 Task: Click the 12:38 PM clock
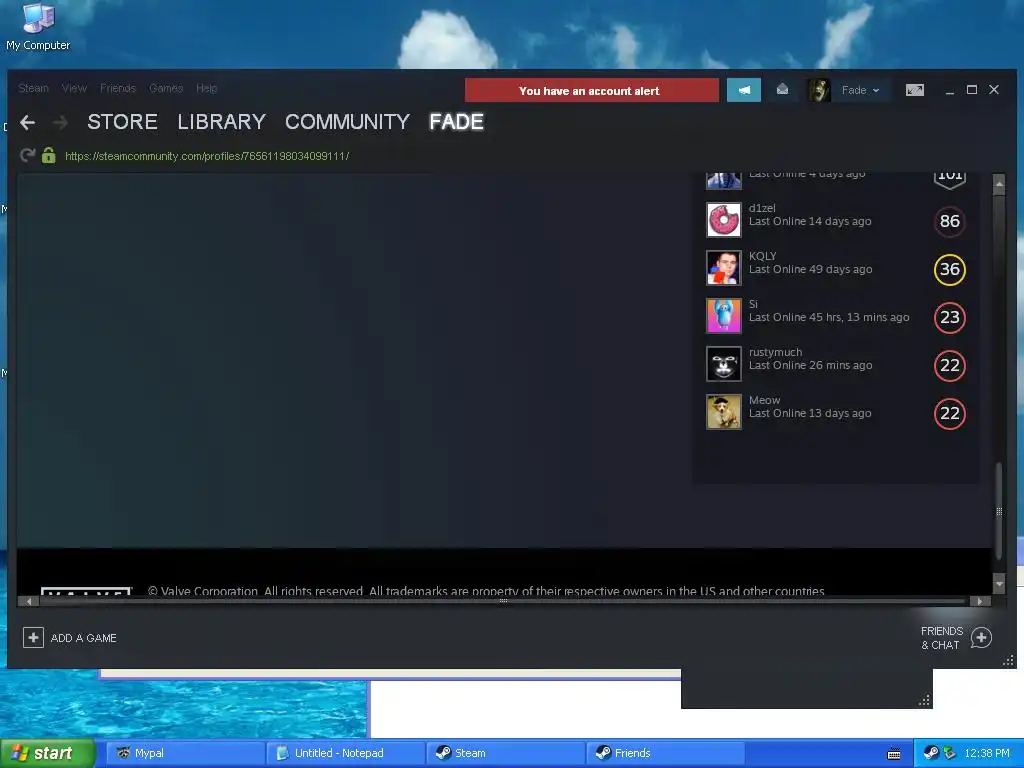(987, 753)
